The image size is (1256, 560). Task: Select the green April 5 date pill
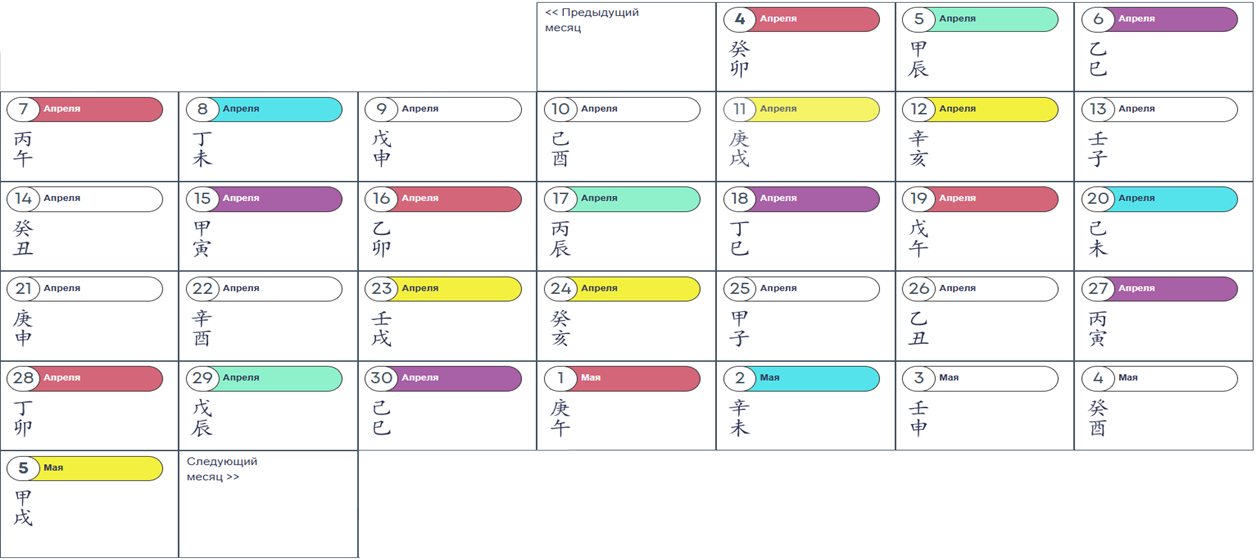tap(980, 19)
